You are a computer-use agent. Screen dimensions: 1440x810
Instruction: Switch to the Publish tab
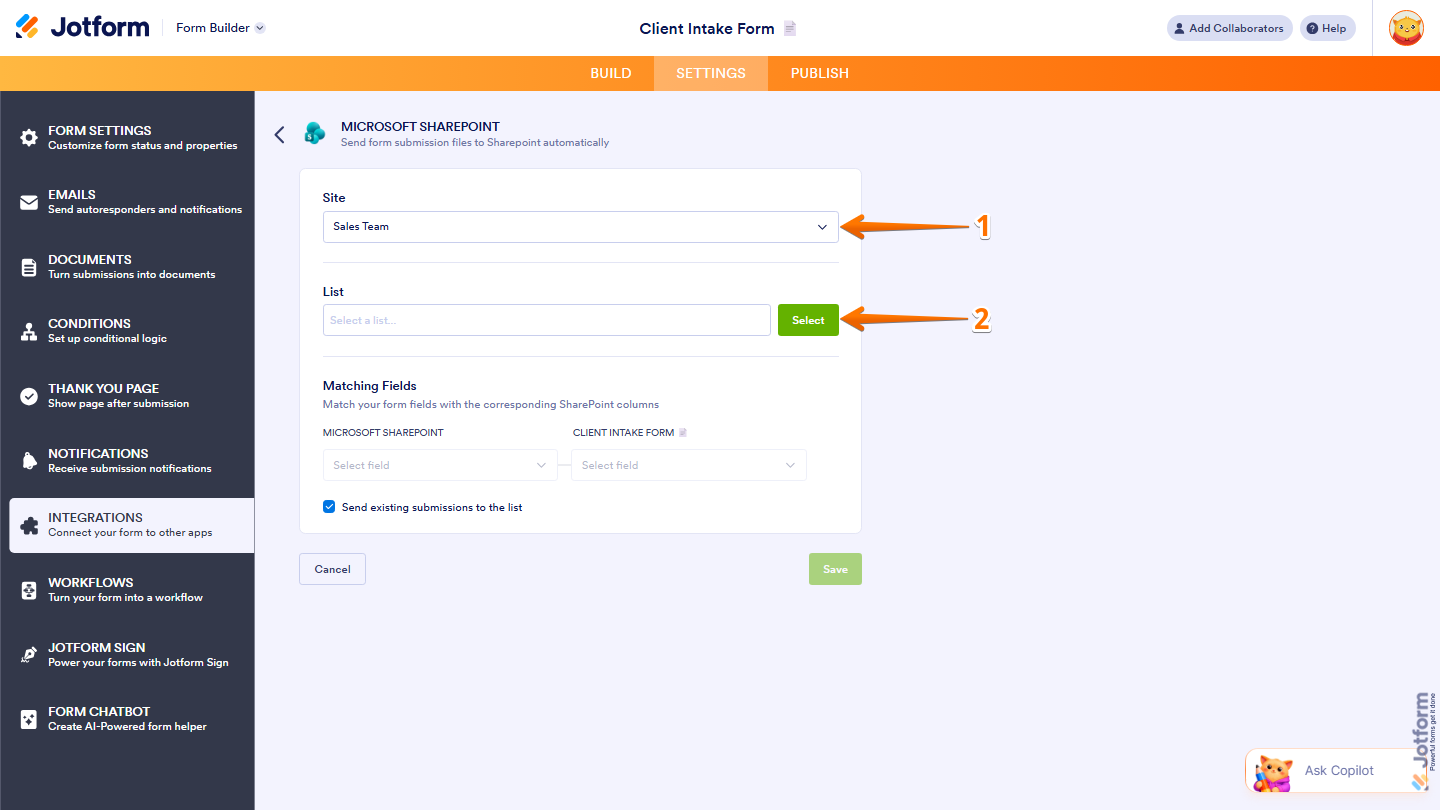(819, 72)
